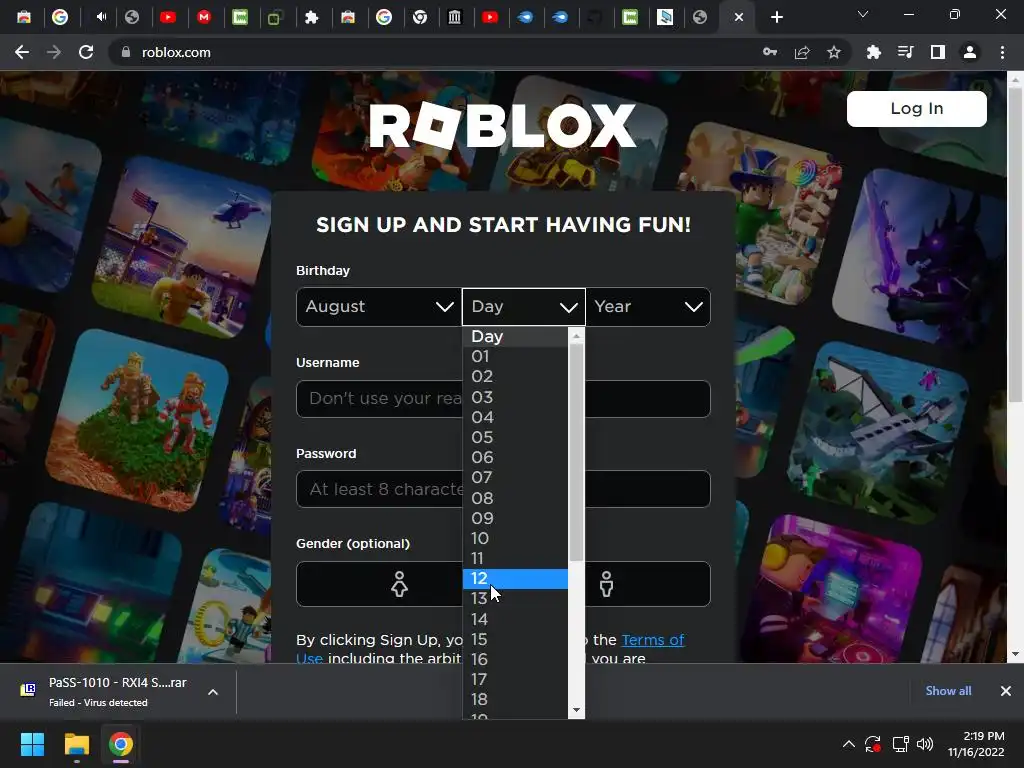
Task: Click the Log In button
Action: [916, 108]
